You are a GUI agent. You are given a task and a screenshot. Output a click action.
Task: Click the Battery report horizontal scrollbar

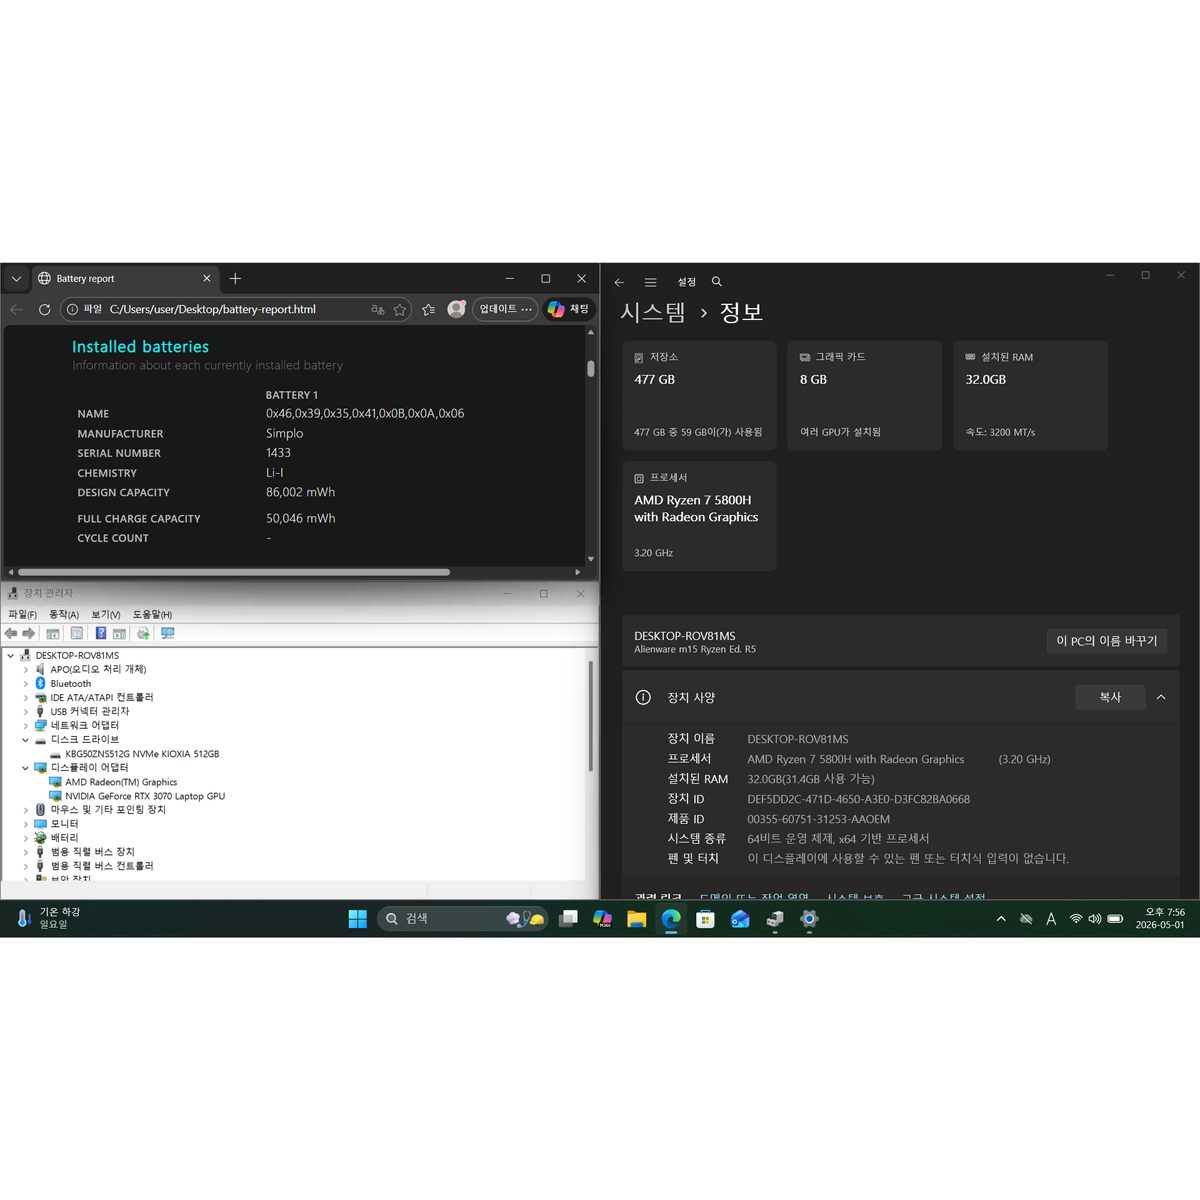(x=234, y=572)
